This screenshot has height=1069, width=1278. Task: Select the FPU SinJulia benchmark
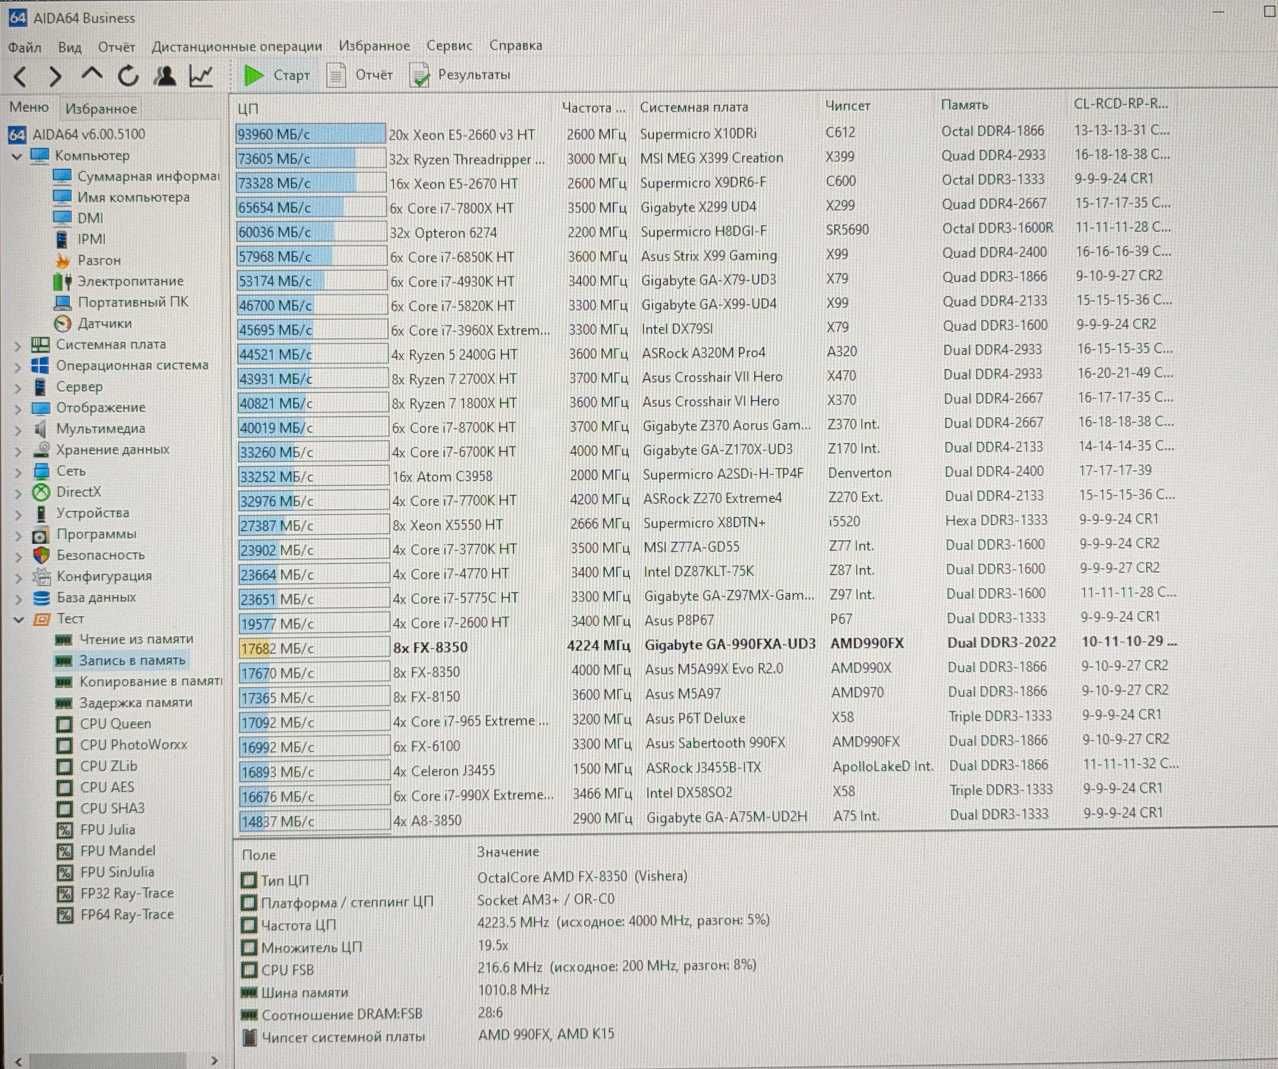(x=106, y=872)
